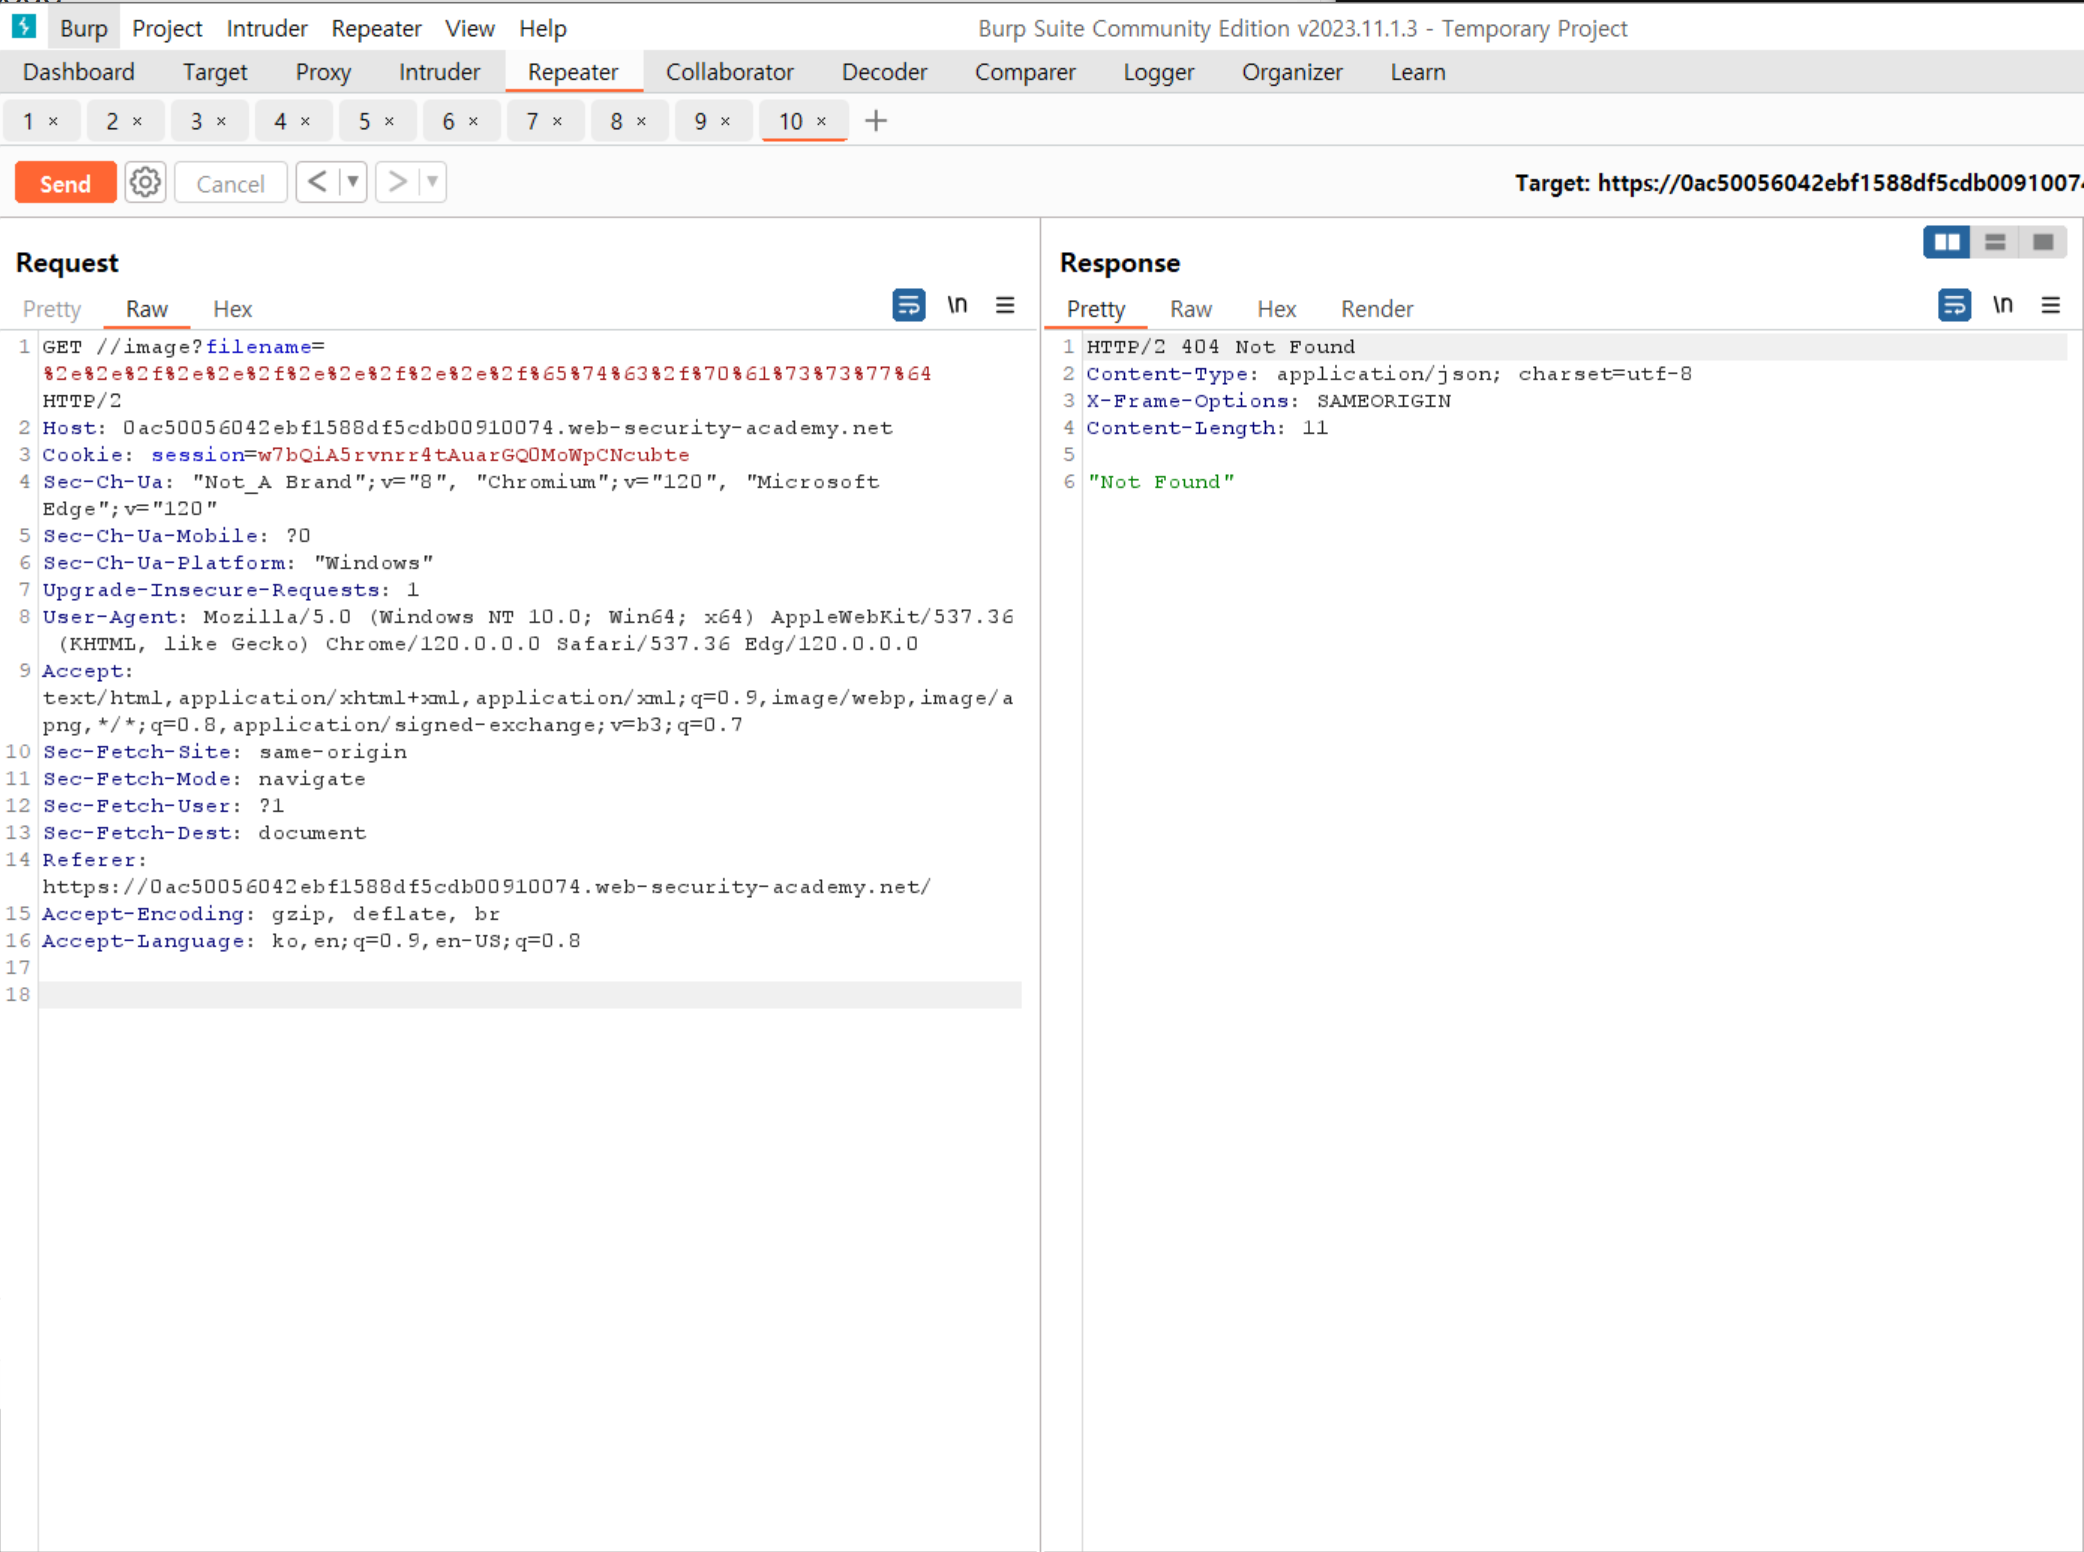Switch to combined single-panel layout view
This screenshot has height=1552, width=2084.
2042,242
